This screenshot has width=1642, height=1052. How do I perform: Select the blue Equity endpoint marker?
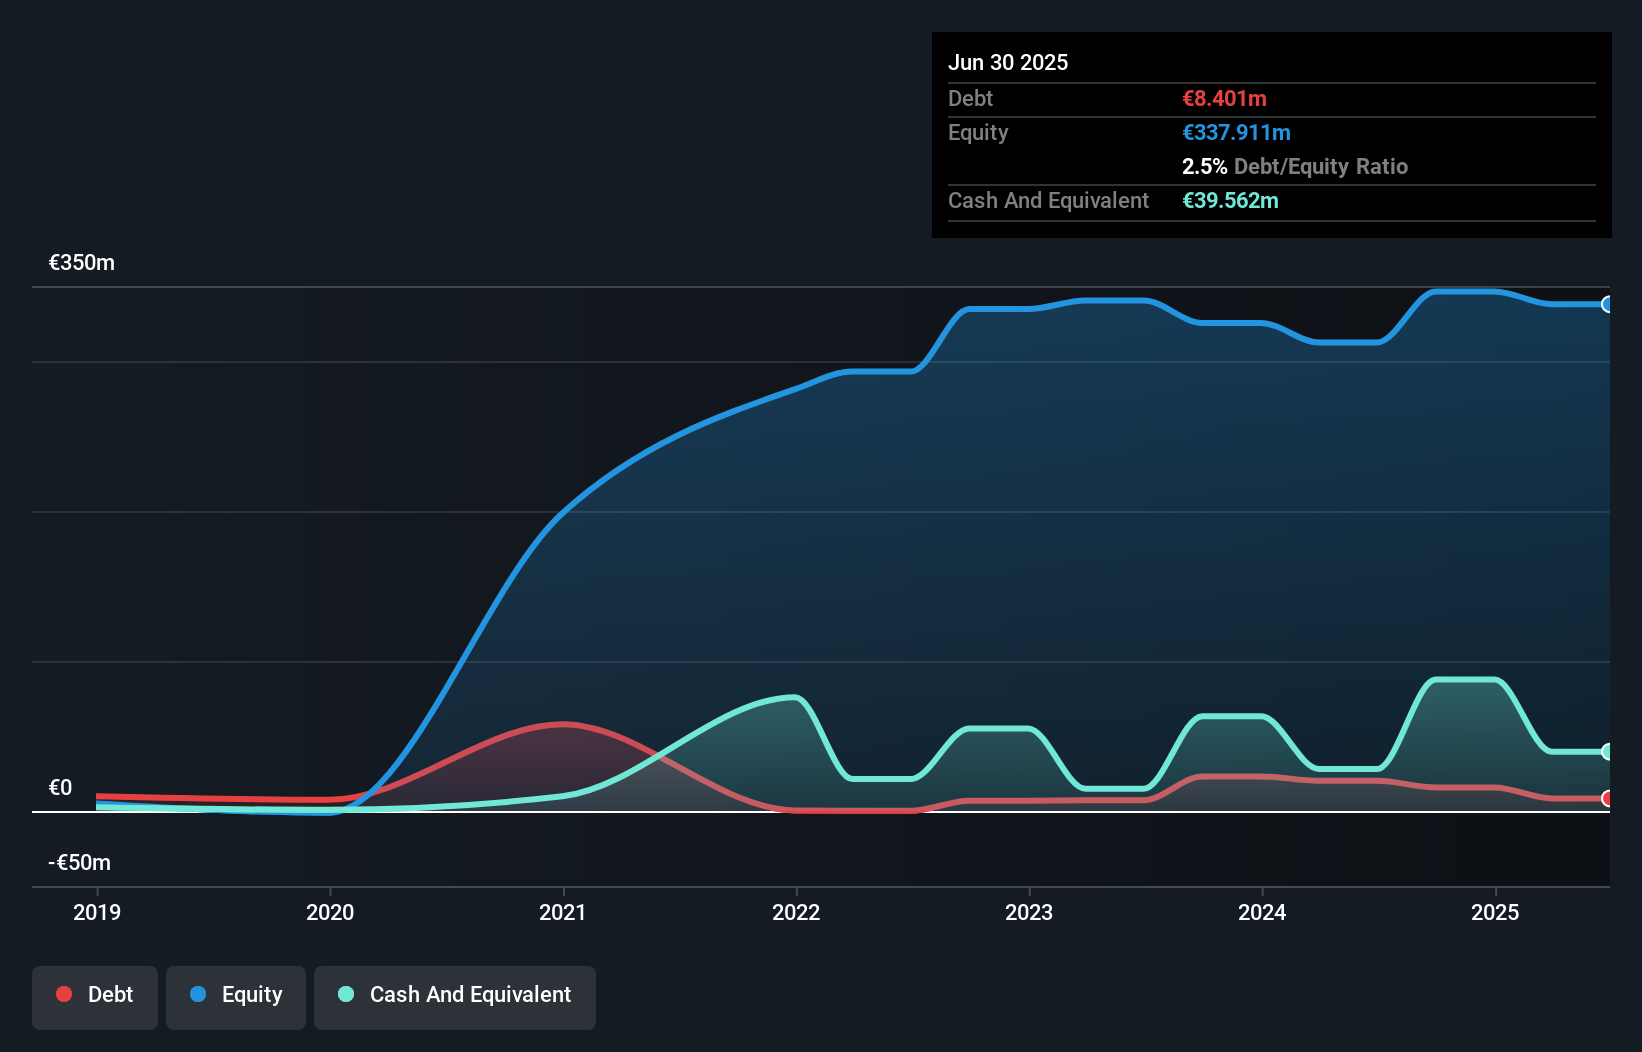click(x=1607, y=303)
